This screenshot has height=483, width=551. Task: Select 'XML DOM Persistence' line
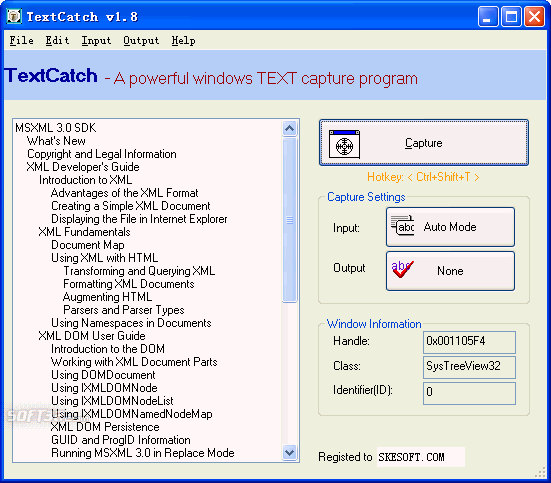pyautogui.click(x=105, y=427)
